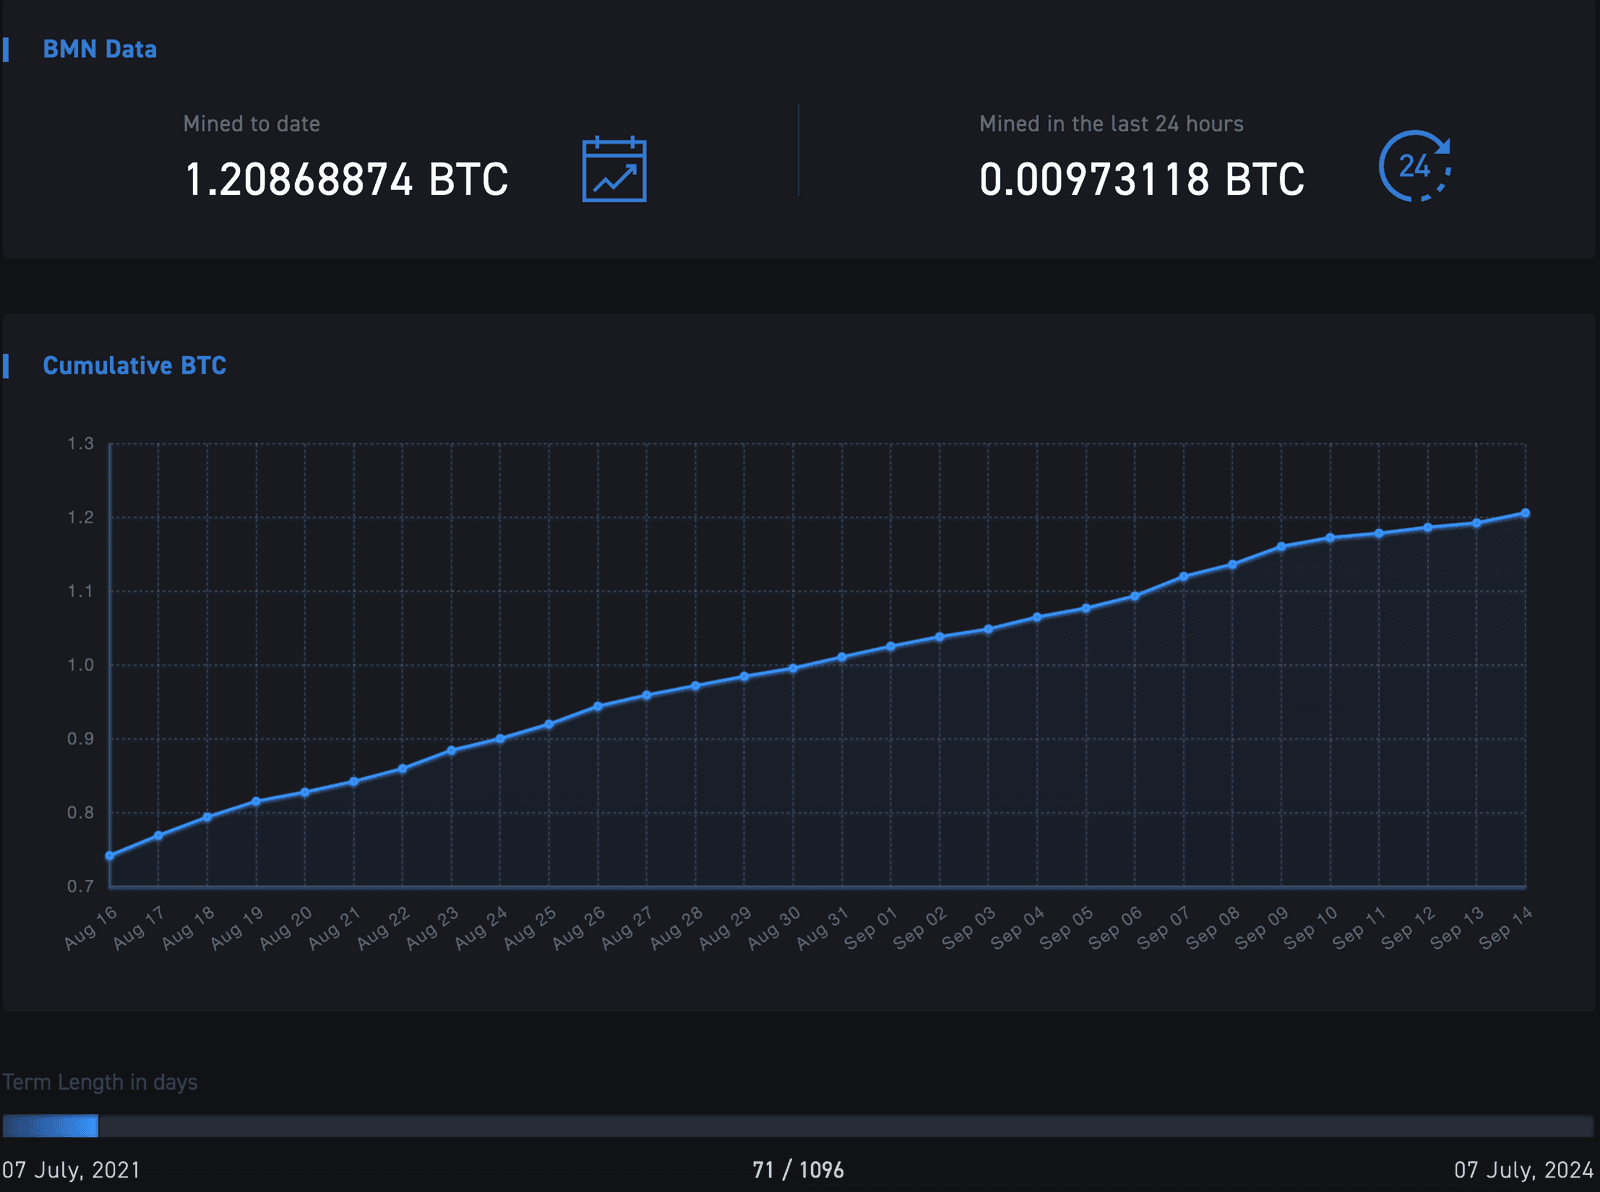Click the Sep 07 data point on the line
This screenshot has width=1600, height=1192.
point(1184,577)
